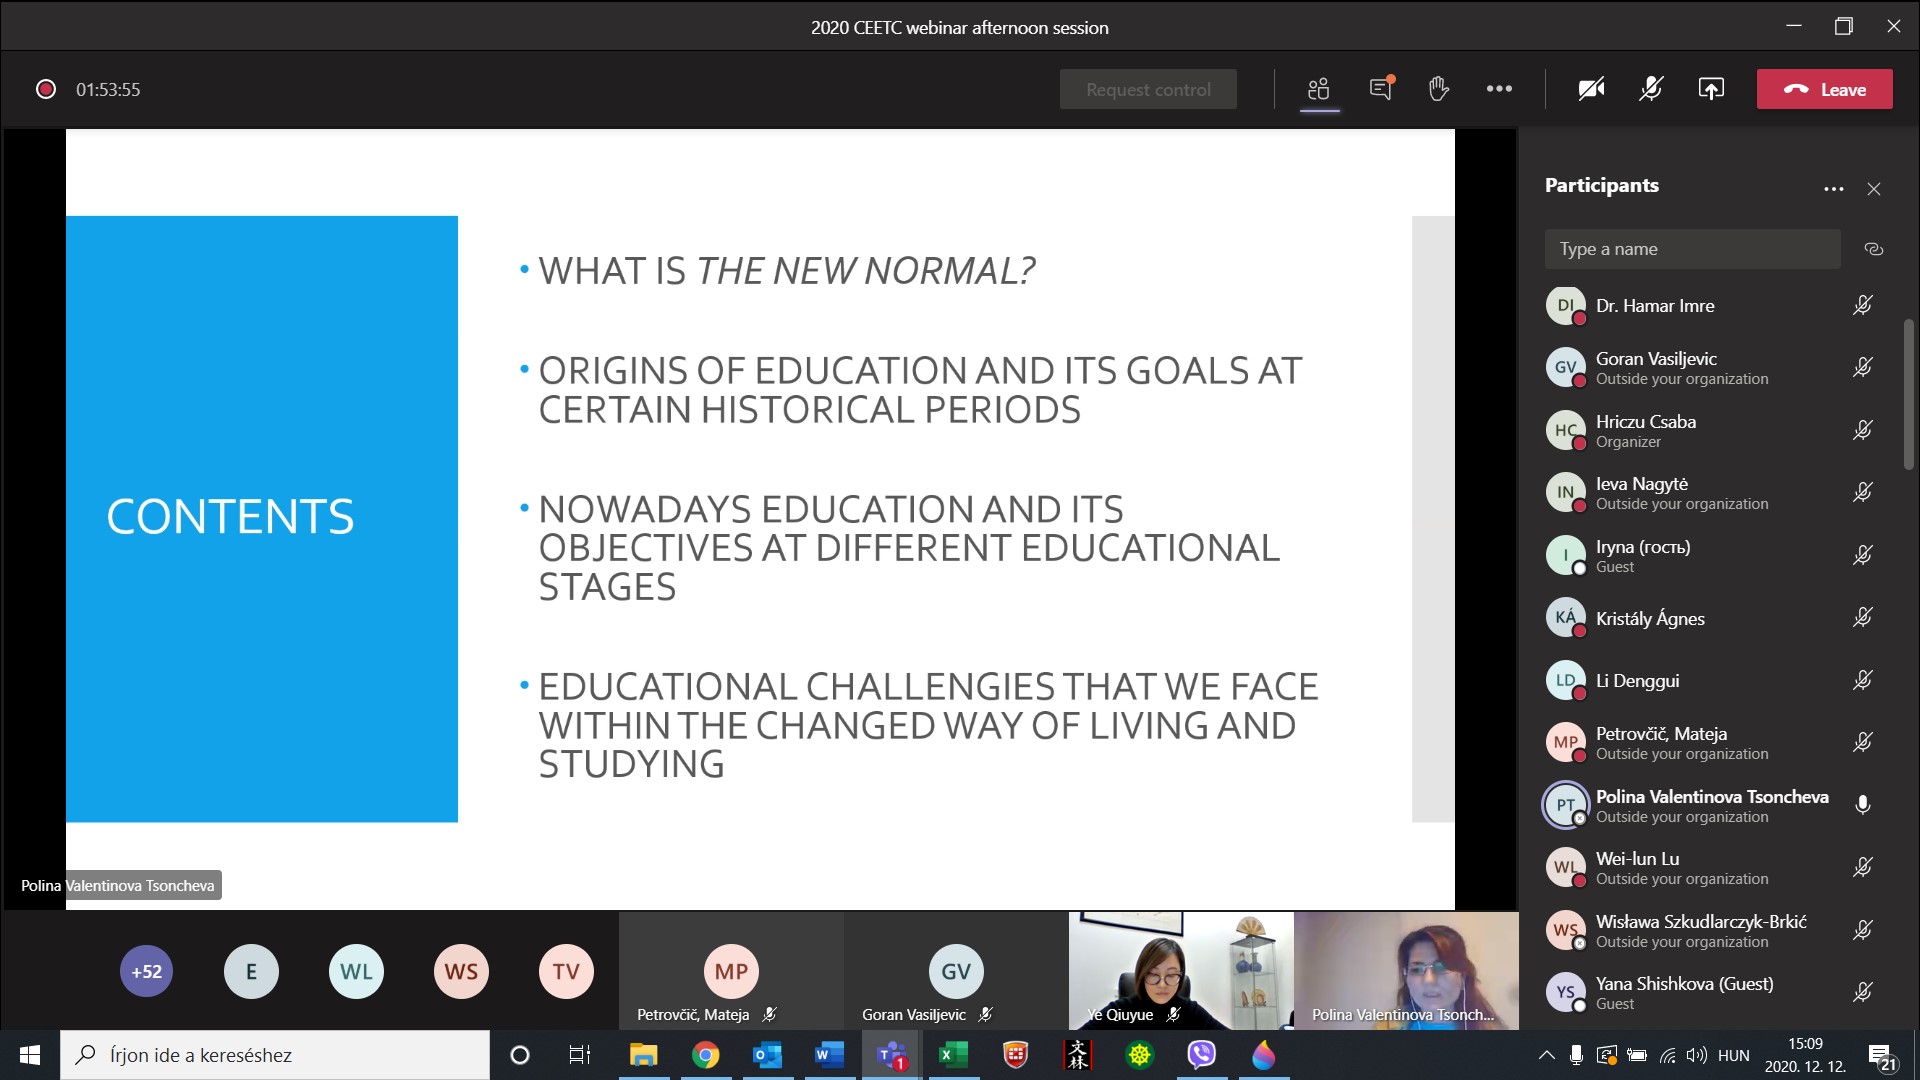Click the +52 more participants avatar
Image resolution: width=1920 pixels, height=1080 pixels.
tap(147, 971)
